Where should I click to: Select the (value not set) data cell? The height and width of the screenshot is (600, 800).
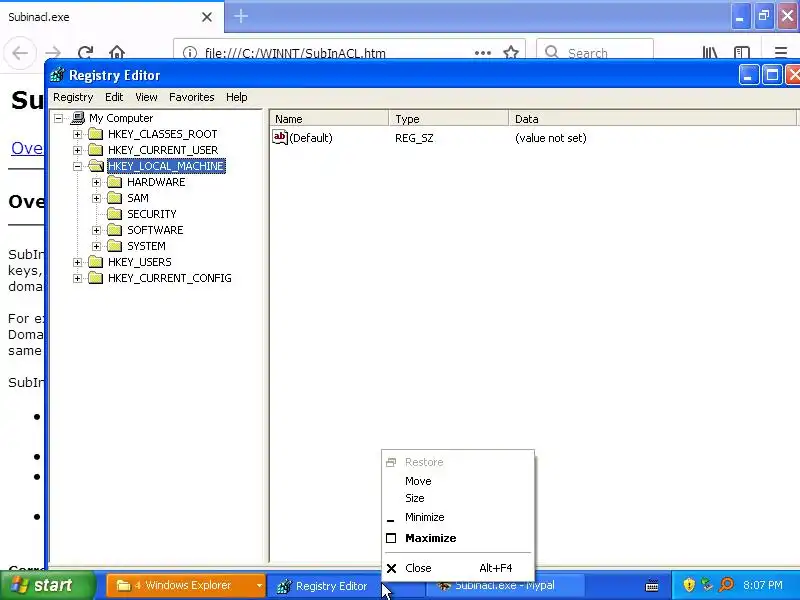pos(551,138)
